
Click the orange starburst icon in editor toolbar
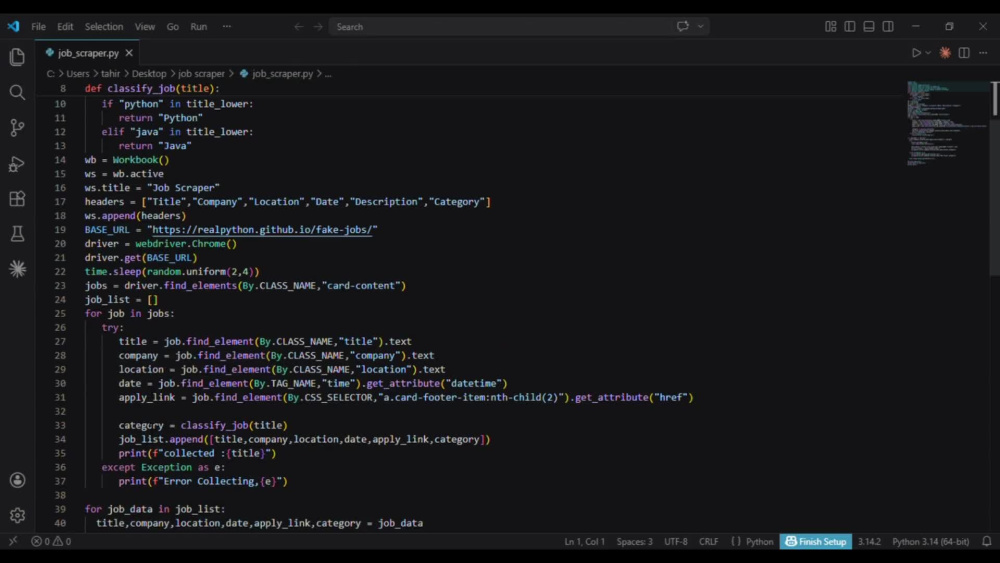point(945,53)
